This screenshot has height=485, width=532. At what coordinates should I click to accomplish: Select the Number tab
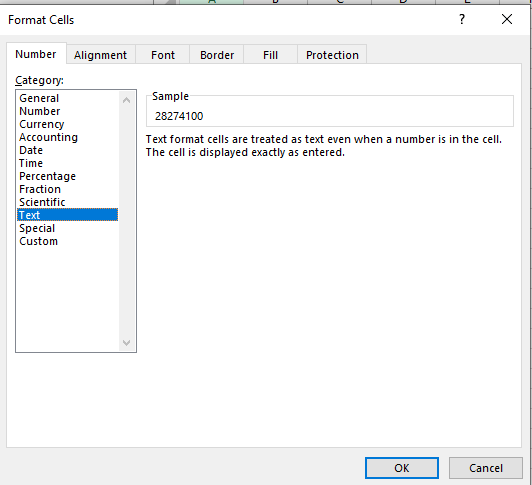[36, 54]
